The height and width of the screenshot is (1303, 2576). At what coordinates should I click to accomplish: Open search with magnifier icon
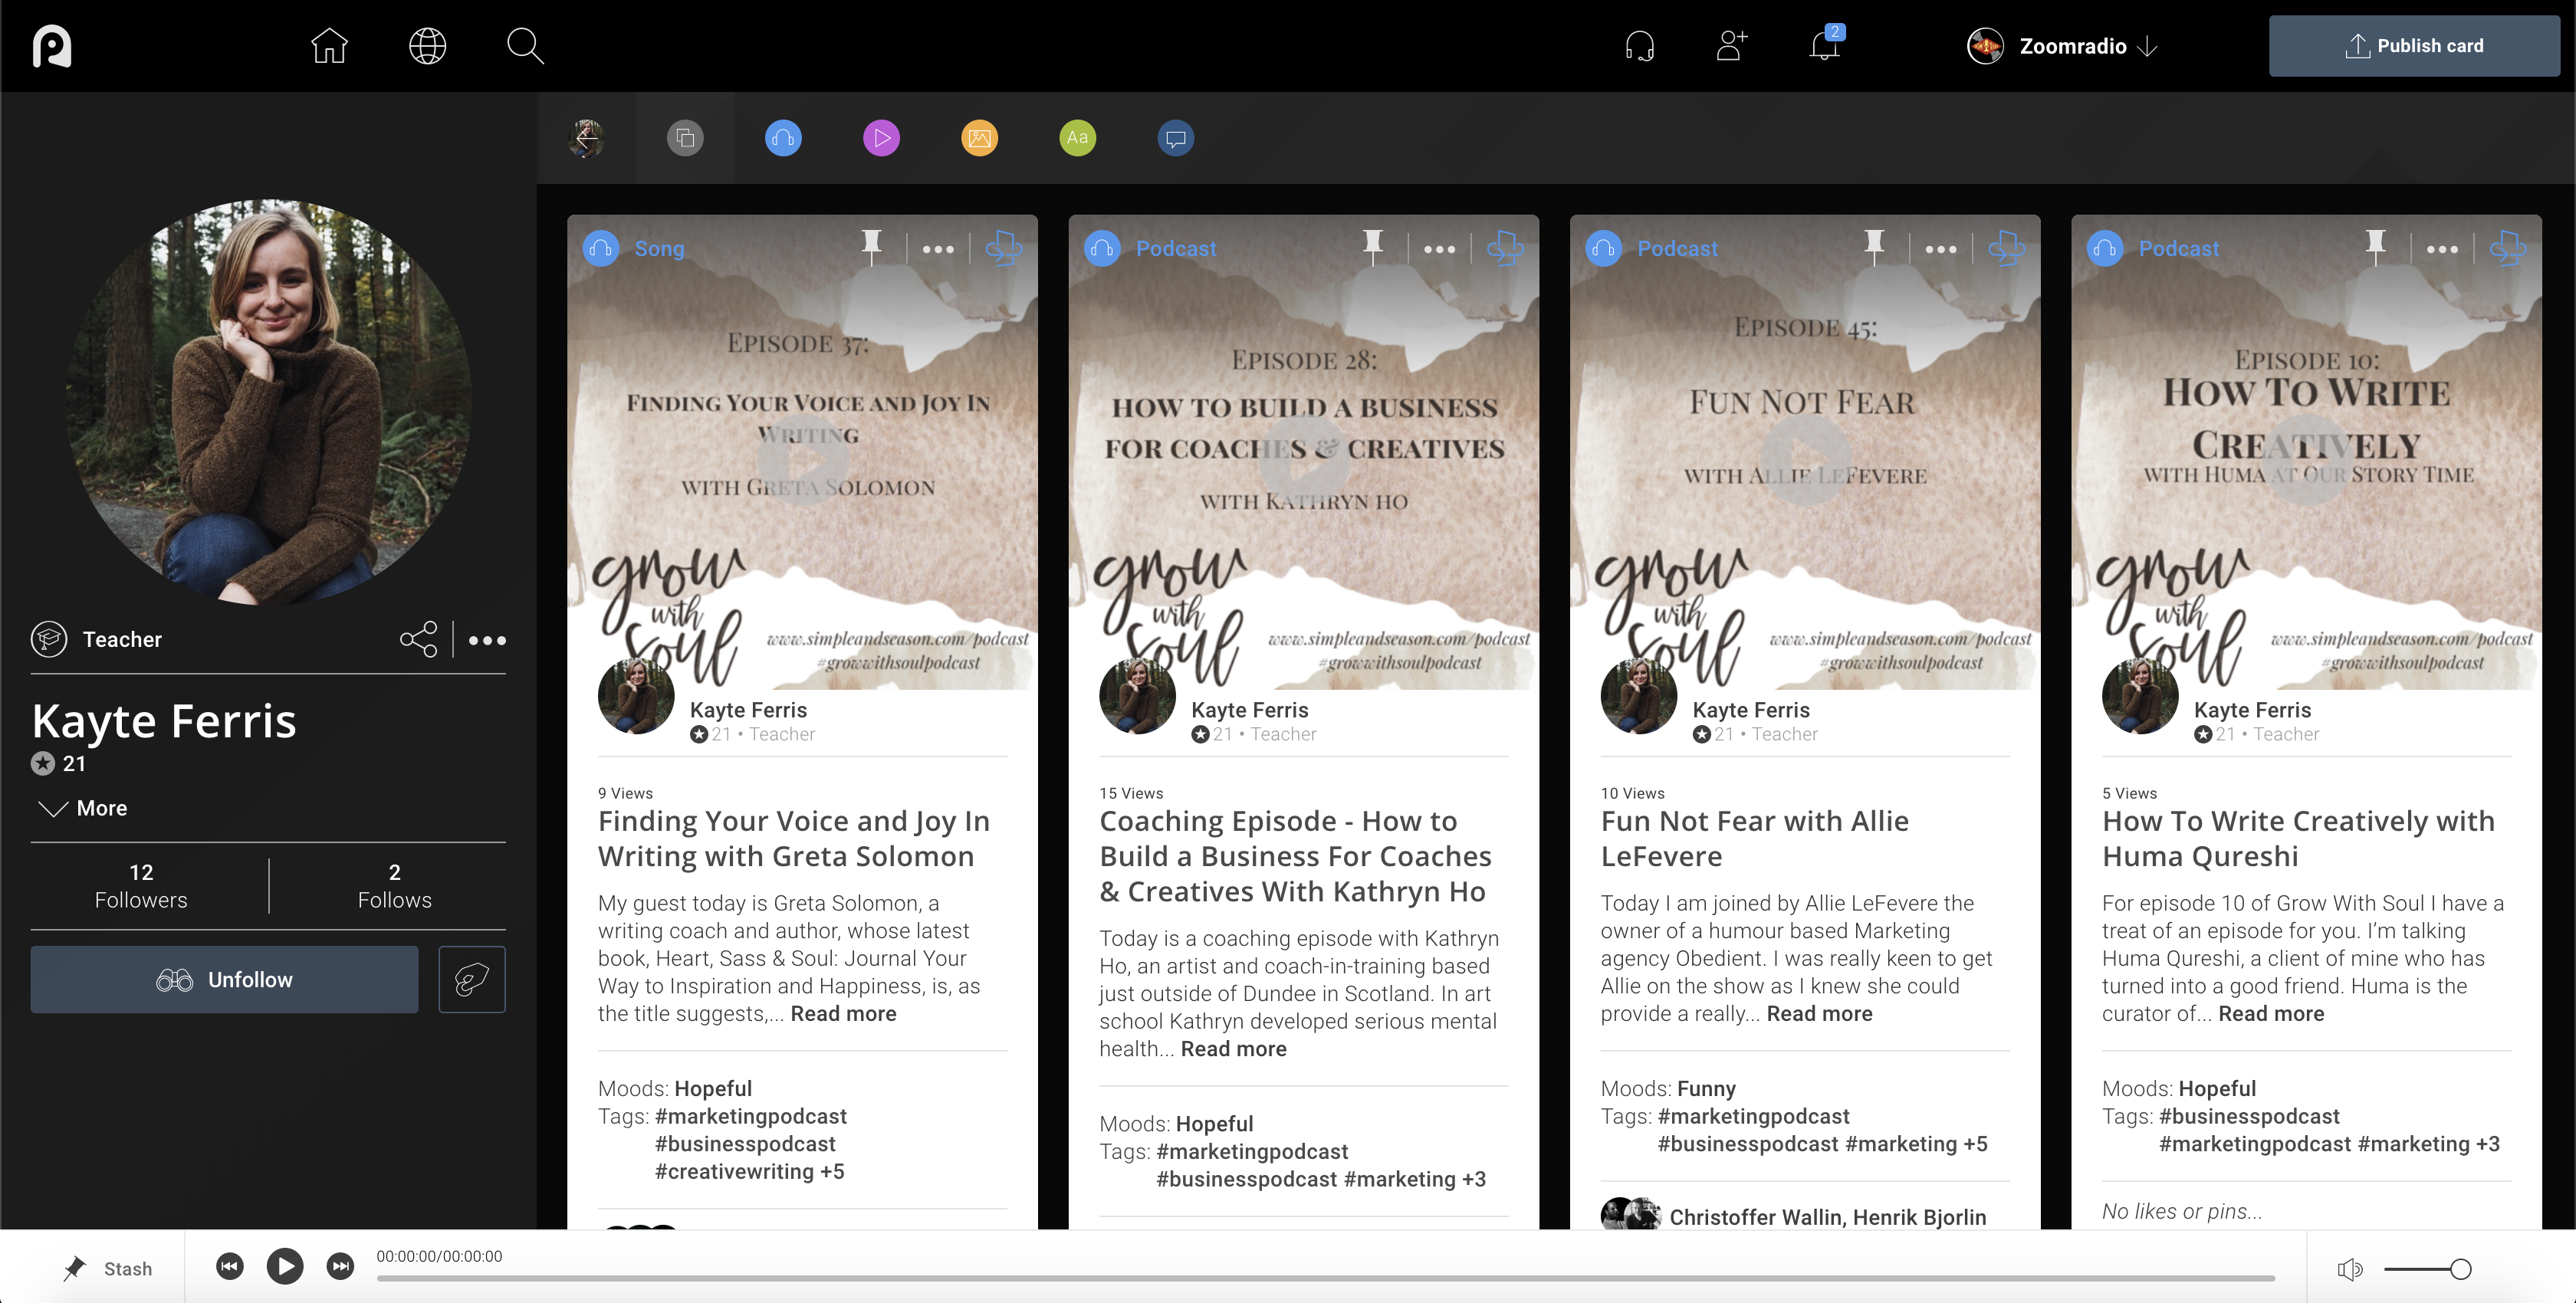point(524,46)
